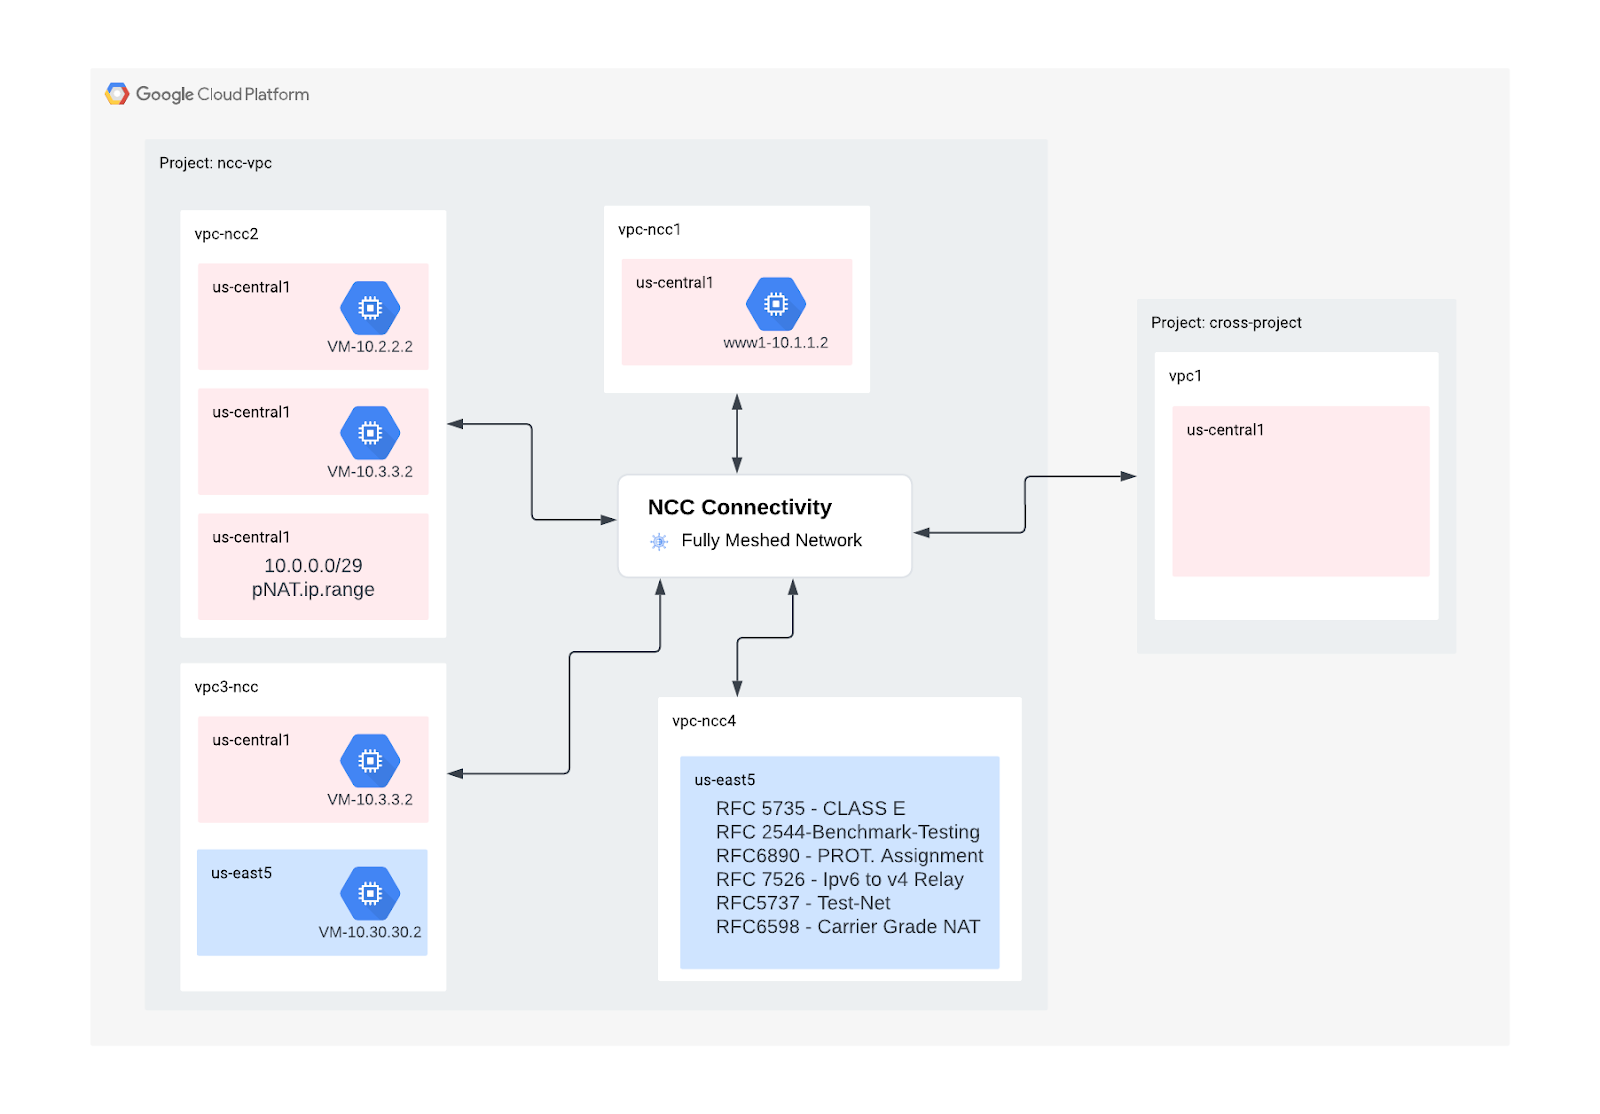Viewport: 1600px width, 1114px height.
Task: Click the 10.0.0.0/29 pNAT.ip.range block
Action: 312,566
